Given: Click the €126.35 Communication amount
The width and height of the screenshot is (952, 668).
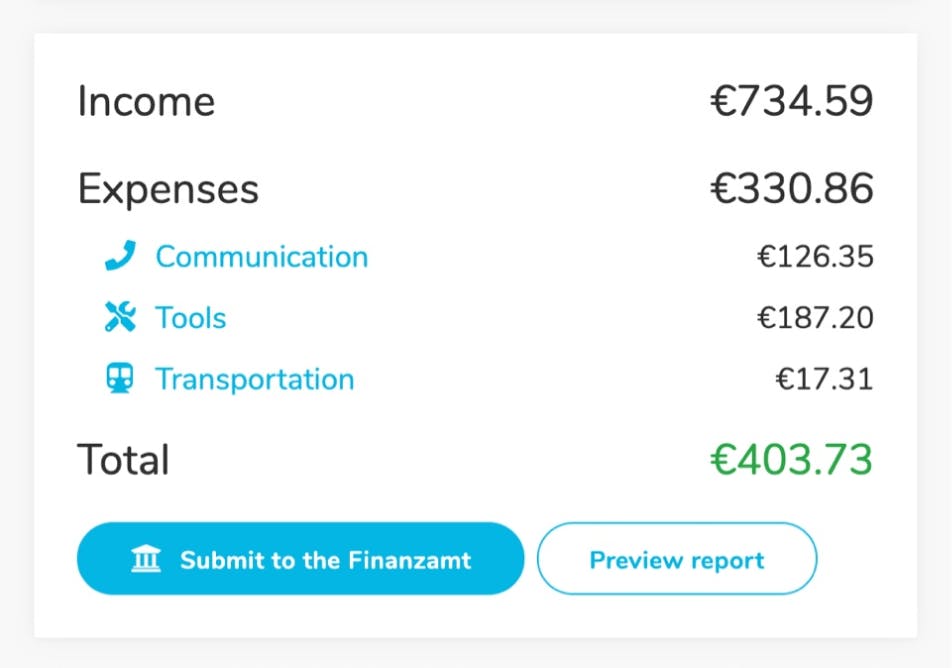Looking at the screenshot, I should 815,257.
